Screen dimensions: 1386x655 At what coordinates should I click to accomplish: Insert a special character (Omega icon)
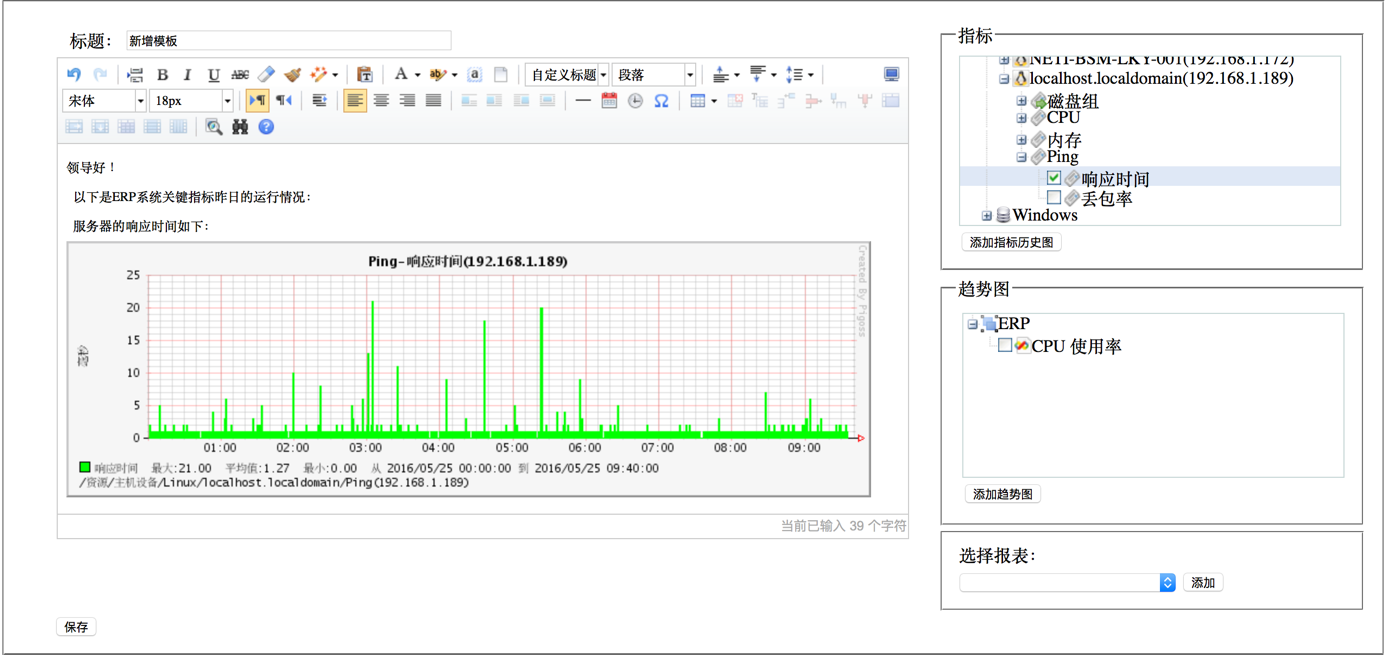click(x=661, y=101)
